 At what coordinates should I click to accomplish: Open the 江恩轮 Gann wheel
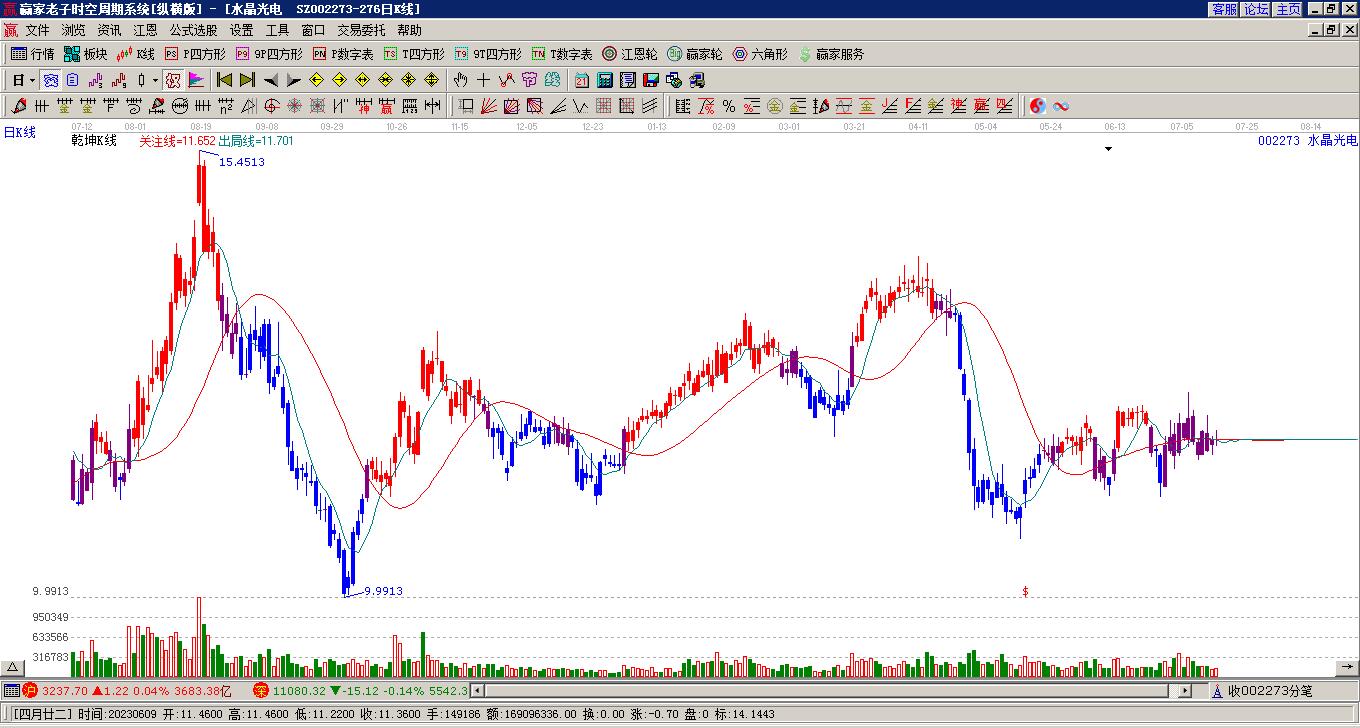click(x=630, y=54)
